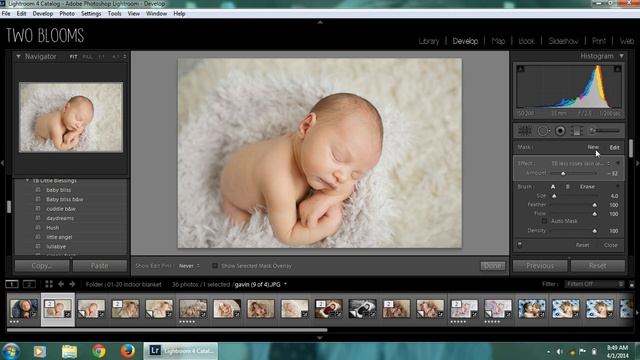Apply the little angel preset

[x=59, y=237]
